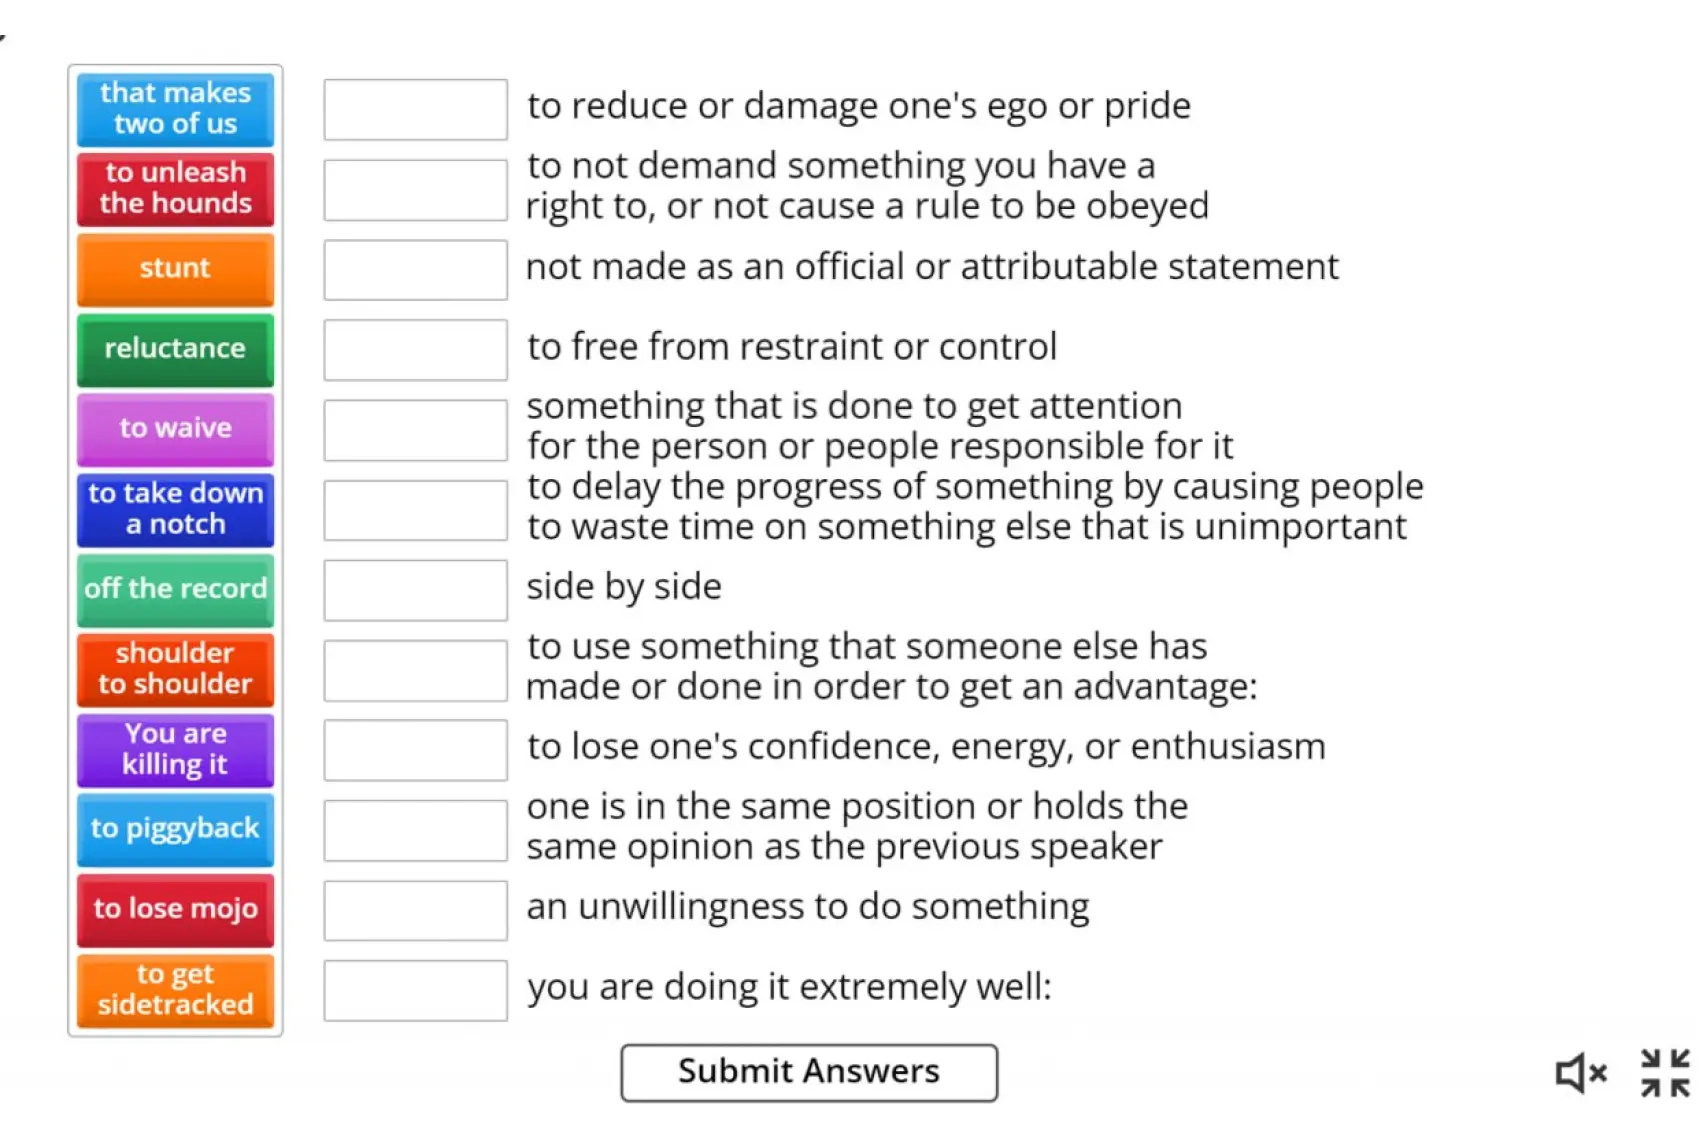The image size is (1707, 1139).
Task: Click the answer box for 'you are doing it extremely well'
Action: [415, 990]
